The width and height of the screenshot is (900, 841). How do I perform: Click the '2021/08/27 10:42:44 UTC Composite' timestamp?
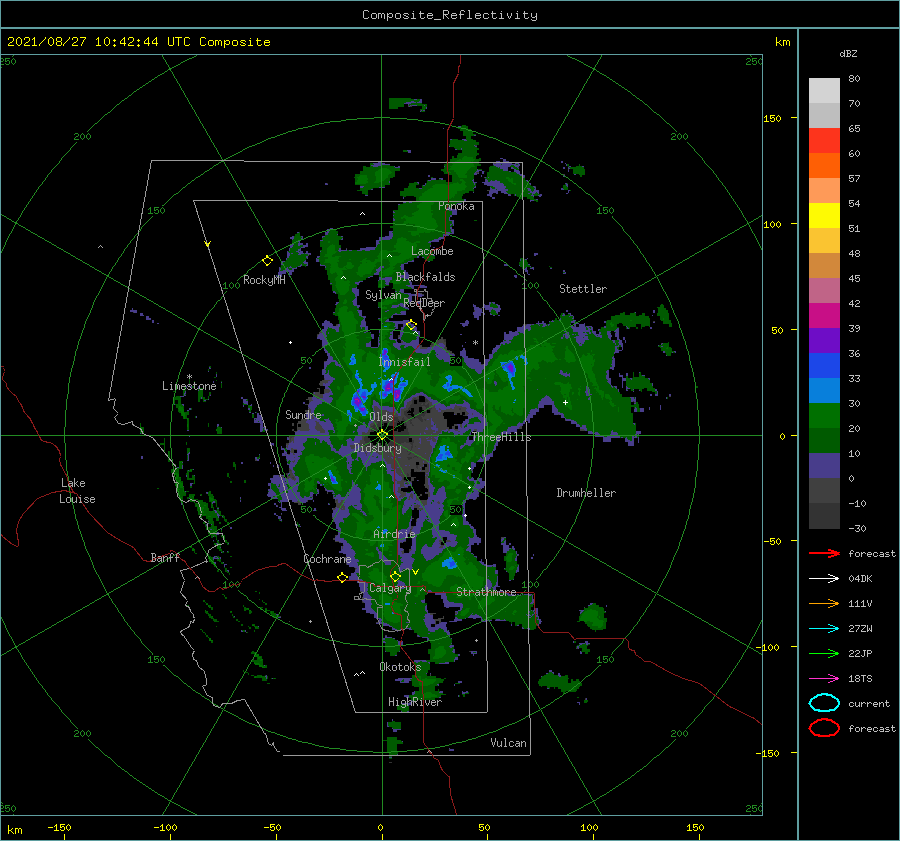(138, 42)
